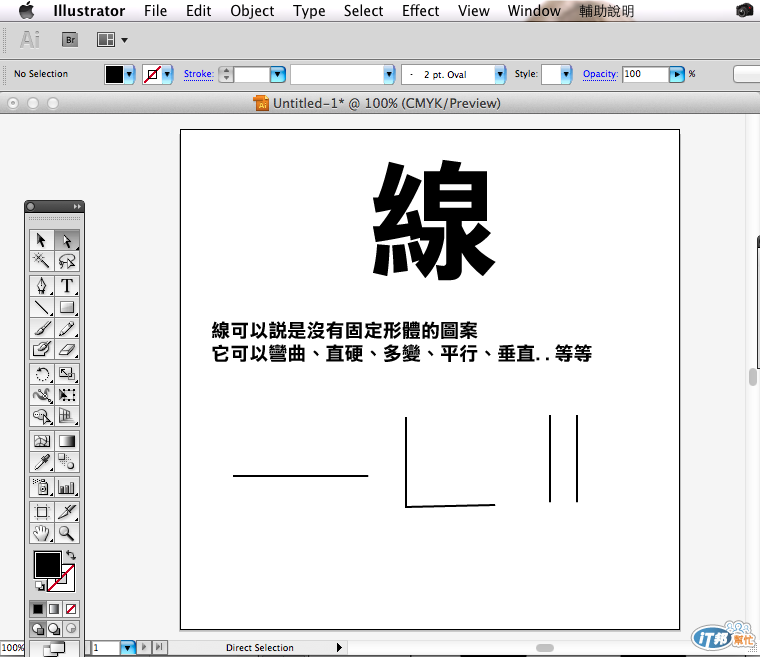Activate the Type tool
Viewport: 760px width, 657px height.
pos(67,286)
